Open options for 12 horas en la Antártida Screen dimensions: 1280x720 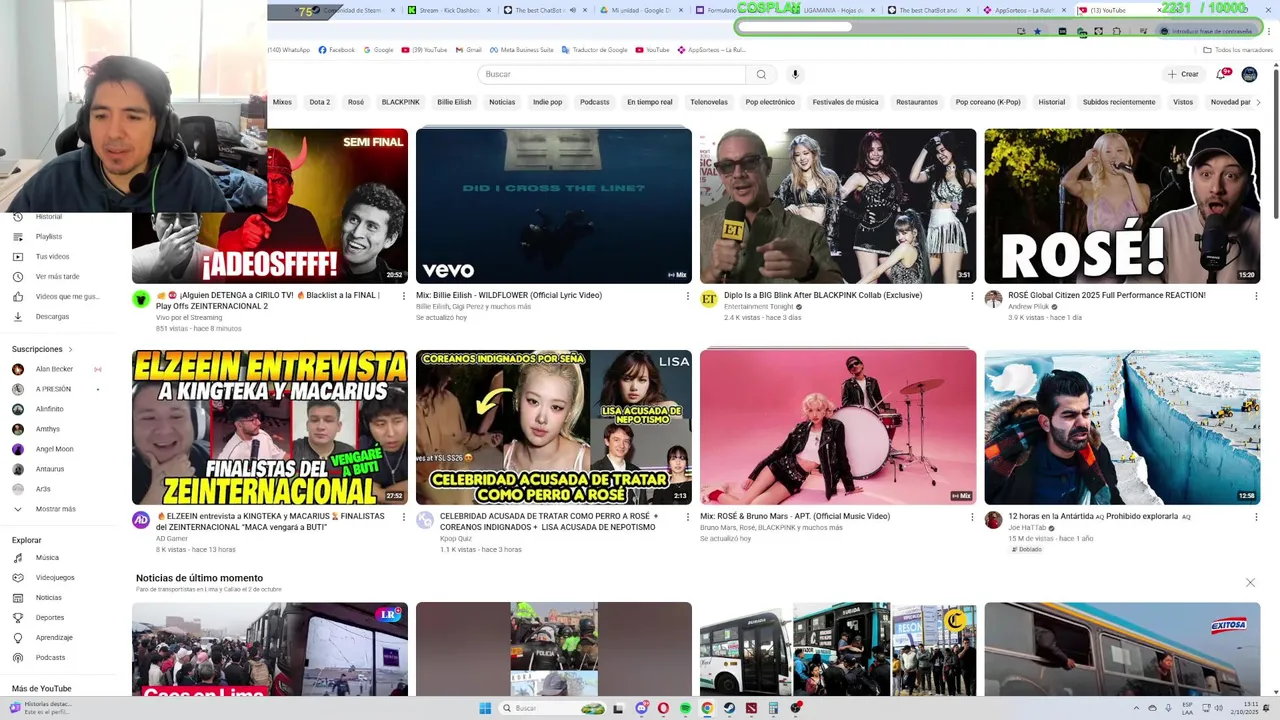(x=1256, y=517)
